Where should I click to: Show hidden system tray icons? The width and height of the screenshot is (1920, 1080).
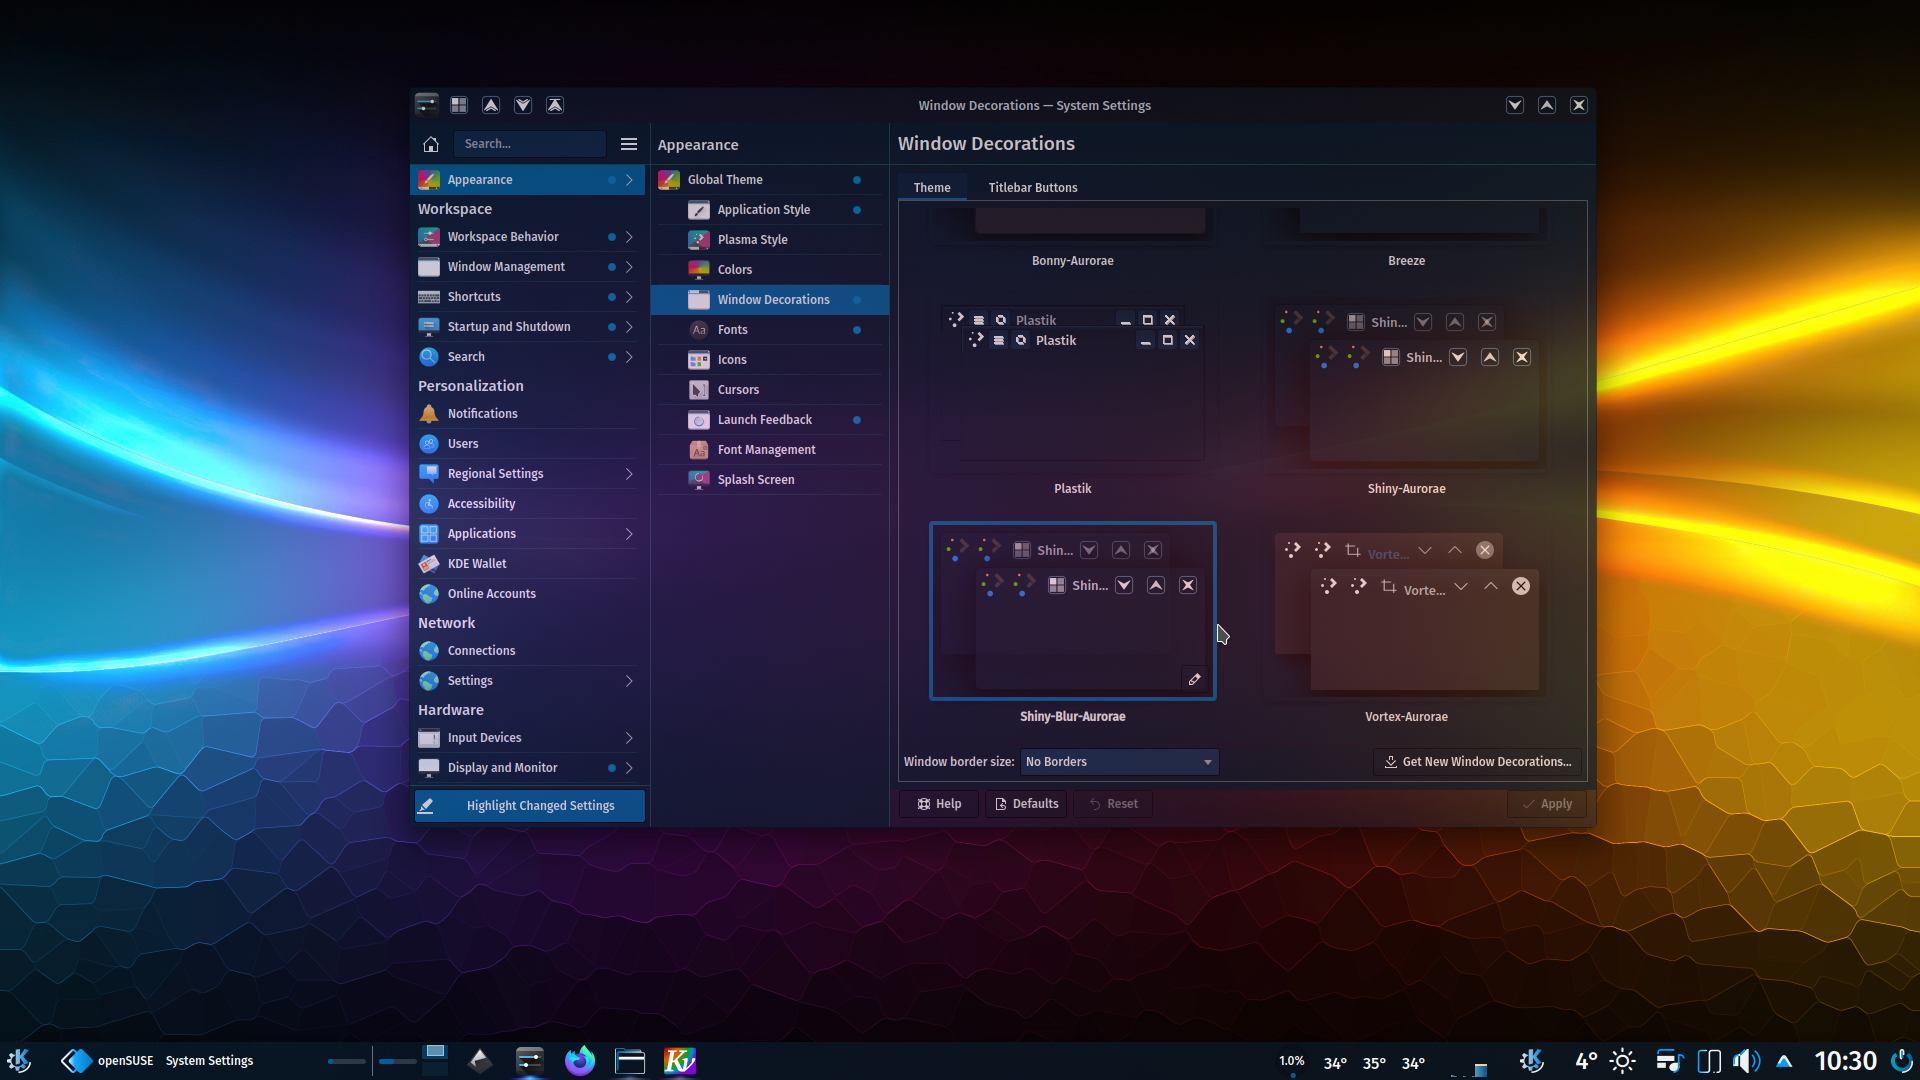(x=1784, y=1061)
